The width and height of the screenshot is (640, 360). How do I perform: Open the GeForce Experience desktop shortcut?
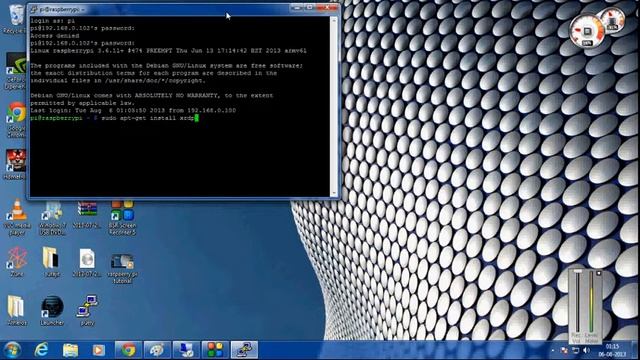16,71
